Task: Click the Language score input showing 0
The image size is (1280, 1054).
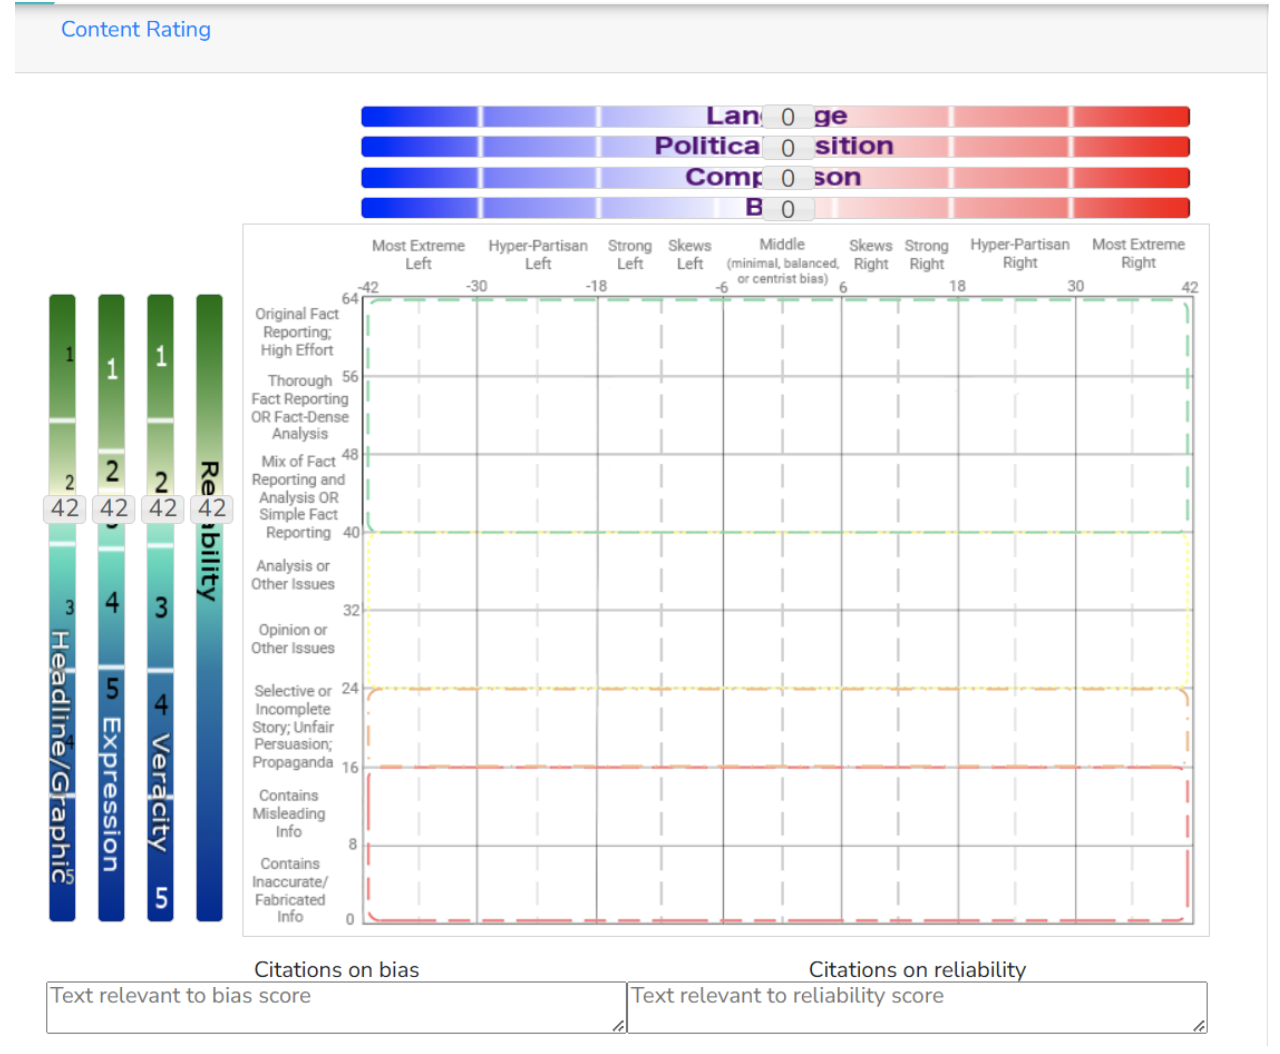Action: coord(787,116)
